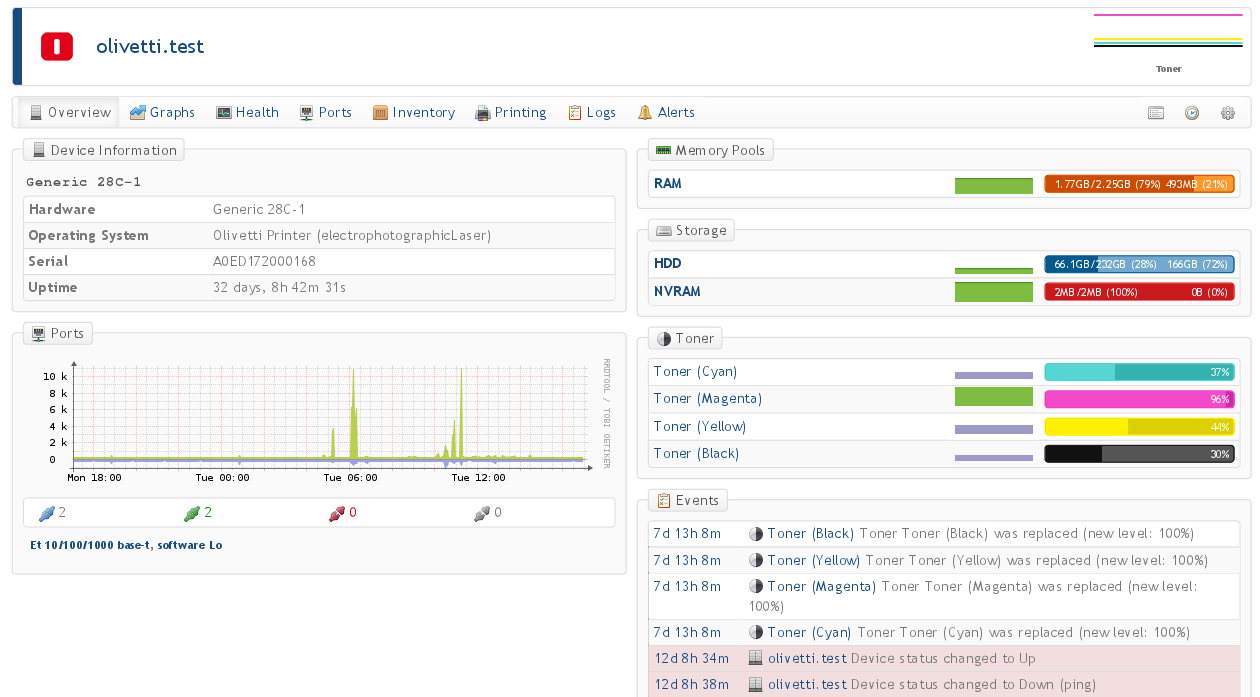The height and width of the screenshot is (697, 1260).
Task: Switch to the Inventory tab
Action: (x=413, y=112)
